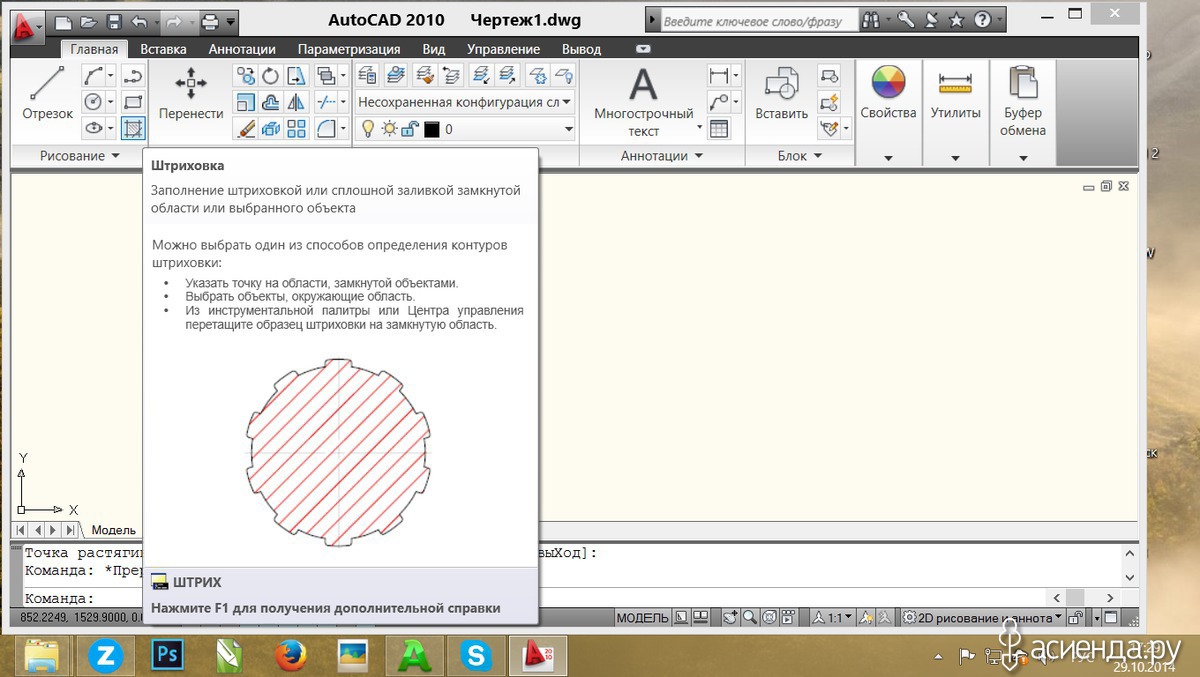Select the Mirror tool icon
Screen dimensions: 1200x677
[x=296, y=102]
